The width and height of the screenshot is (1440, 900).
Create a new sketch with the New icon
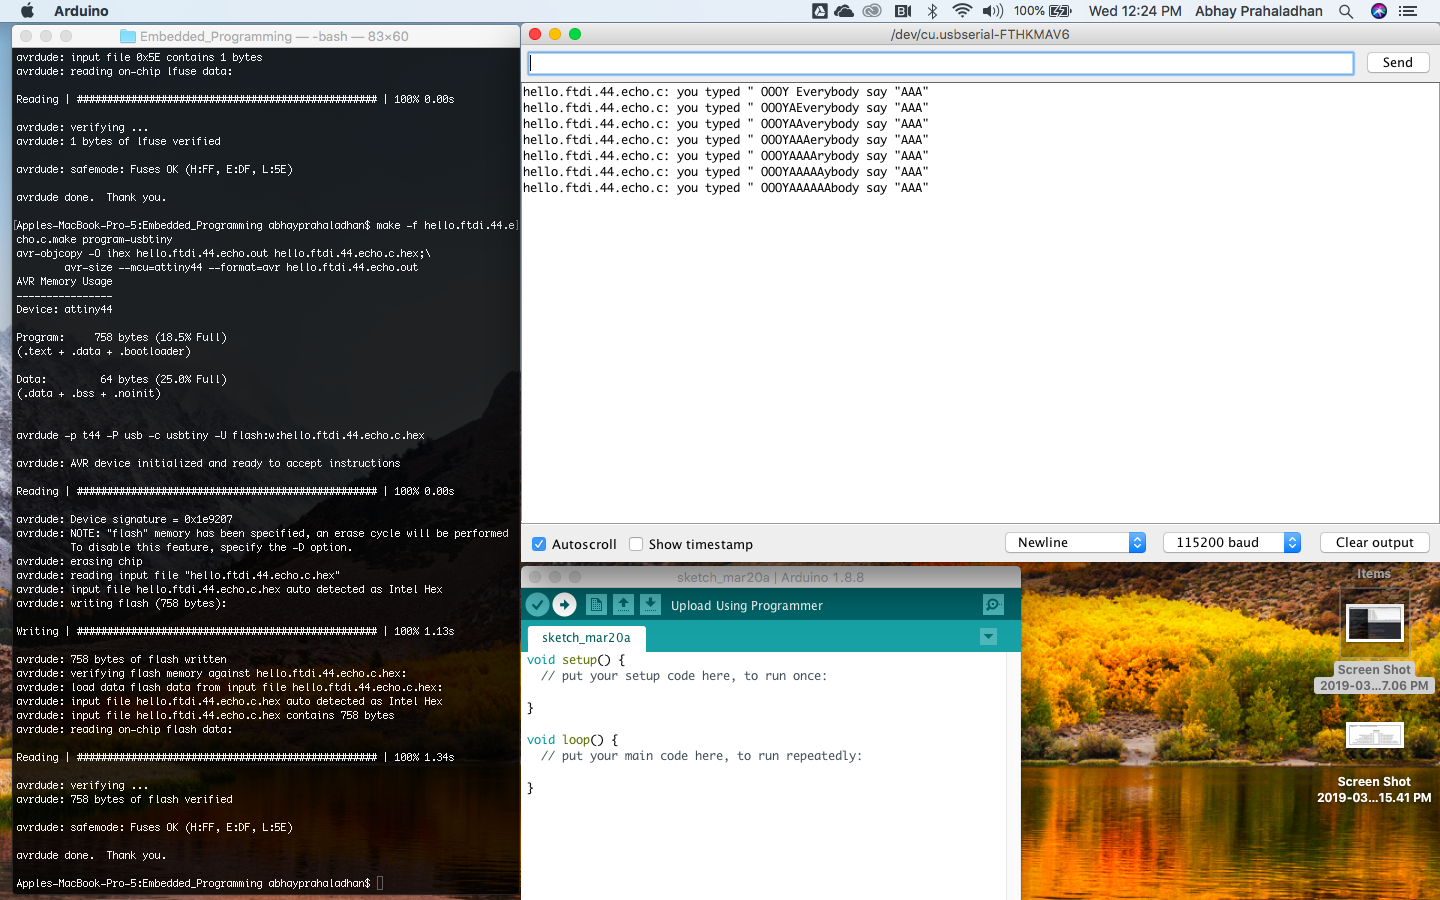click(596, 604)
